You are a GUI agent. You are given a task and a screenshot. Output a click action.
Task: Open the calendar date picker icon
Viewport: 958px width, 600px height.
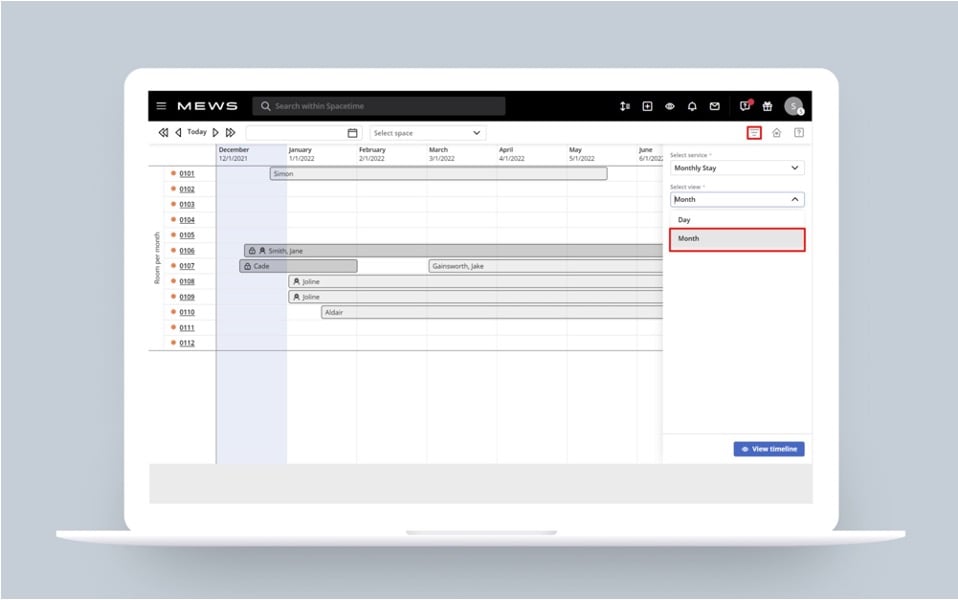352,133
